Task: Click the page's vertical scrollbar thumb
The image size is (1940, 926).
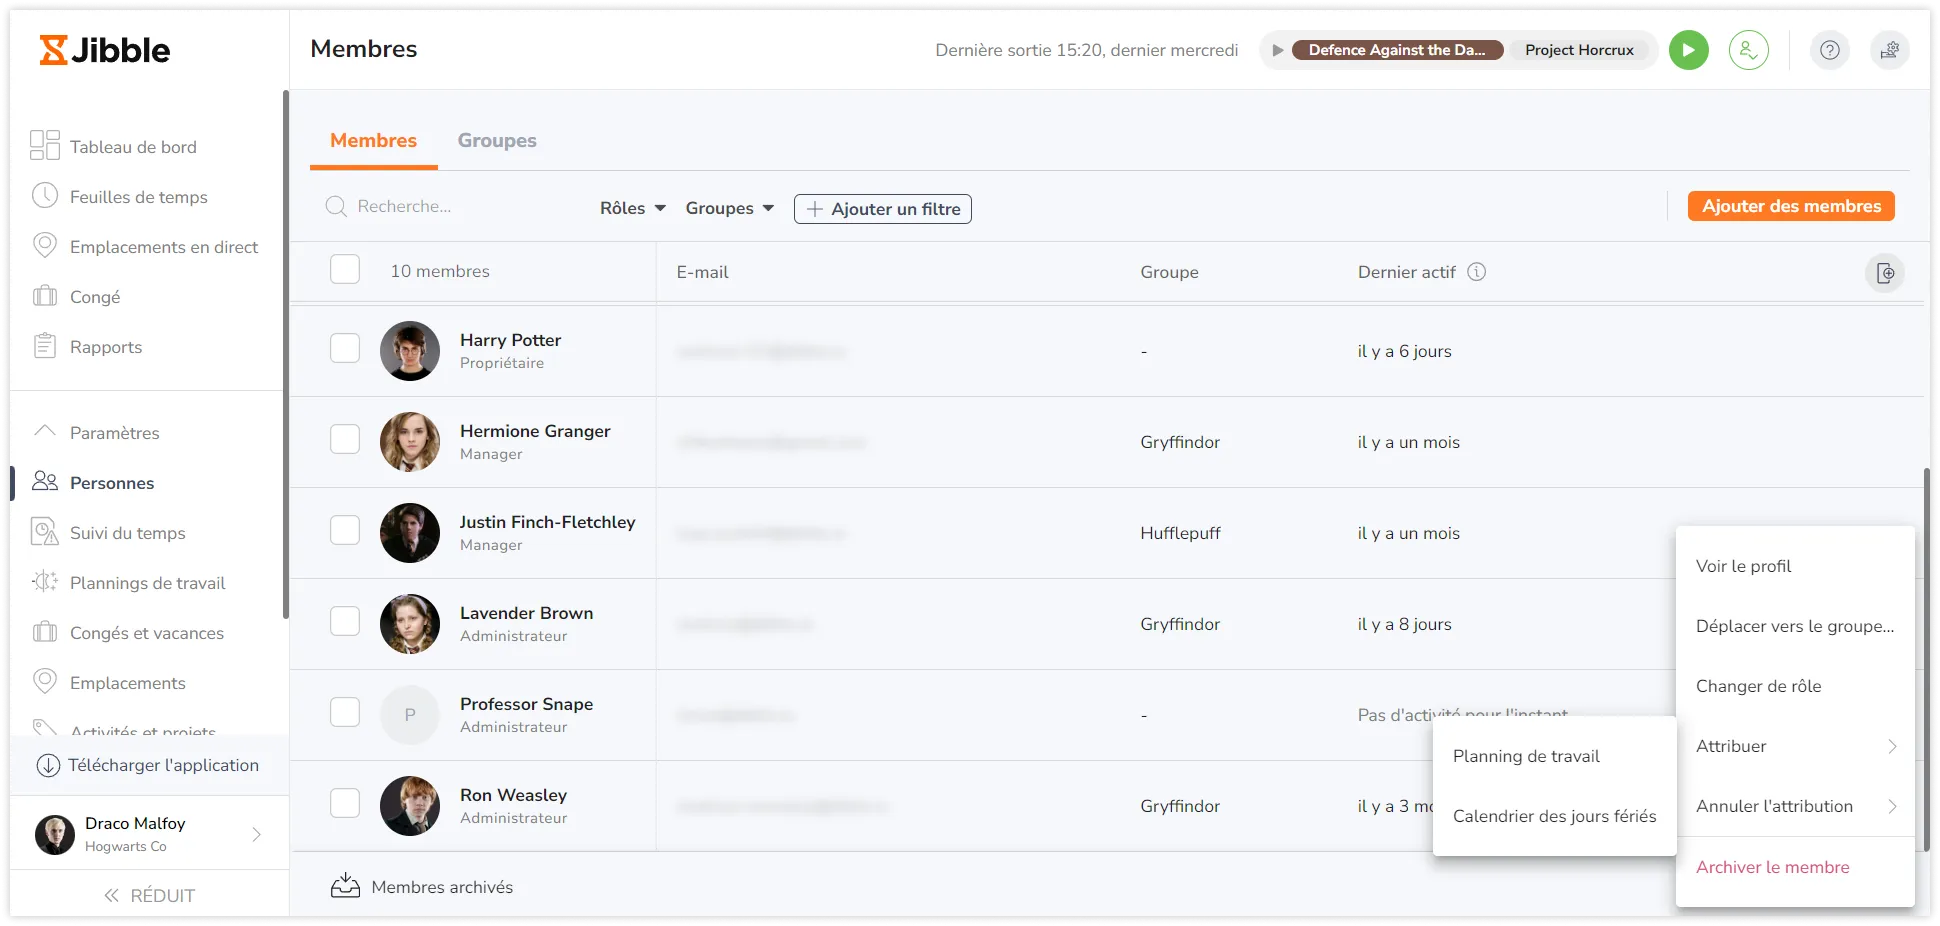Action: pyautogui.click(x=1925, y=660)
